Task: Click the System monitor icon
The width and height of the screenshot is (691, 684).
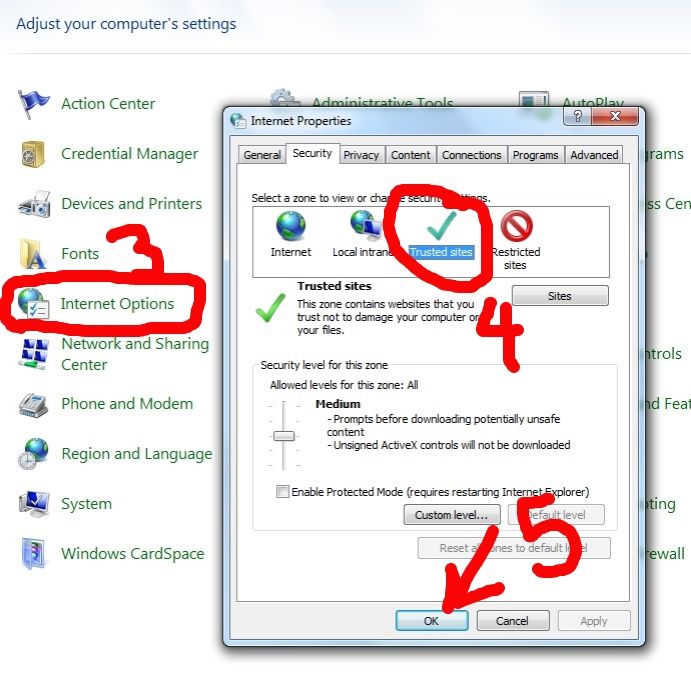Action: pos(33,503)
